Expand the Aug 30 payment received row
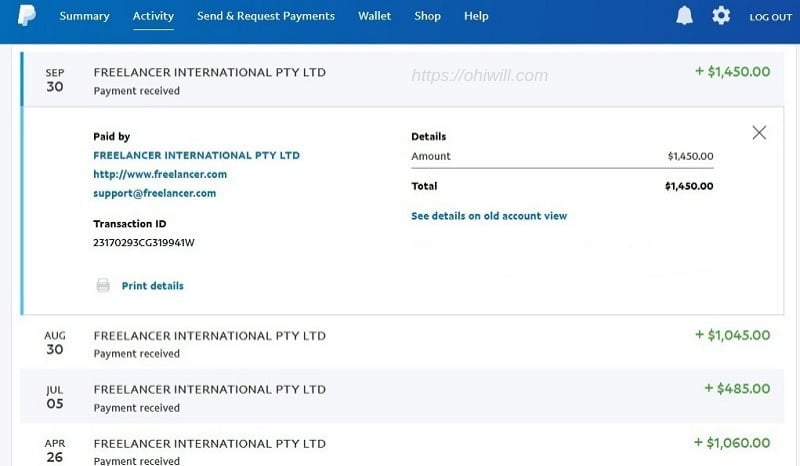Viewport: 800px width, 466px height. click(x=402, y=342)
